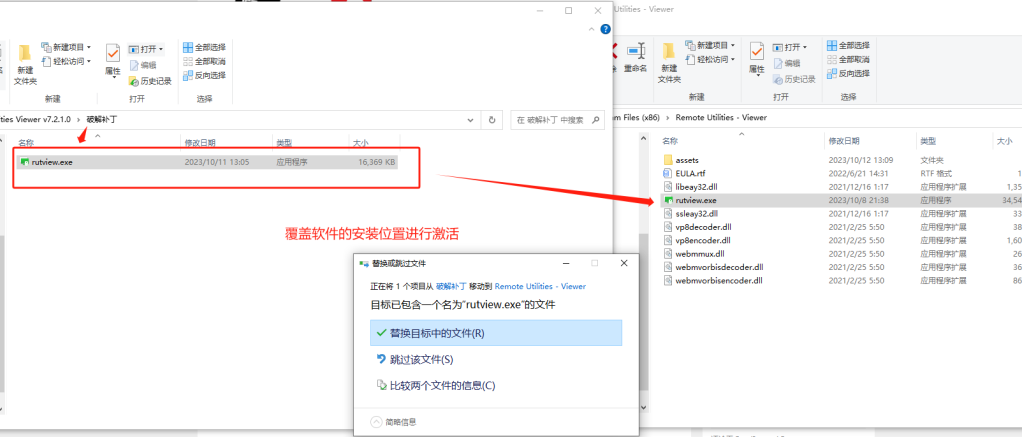Image resolution: width=1022 pixels, height=437 pixels.
Task: Click 反向选择 in right window
Action: pyautogui.click(x=848, y=74)
